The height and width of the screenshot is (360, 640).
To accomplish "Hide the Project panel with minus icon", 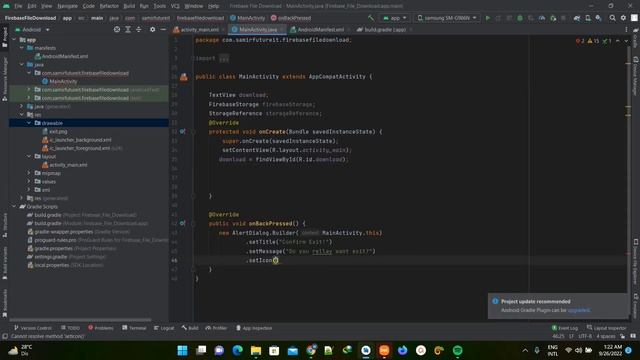I will tap(163, 29).
